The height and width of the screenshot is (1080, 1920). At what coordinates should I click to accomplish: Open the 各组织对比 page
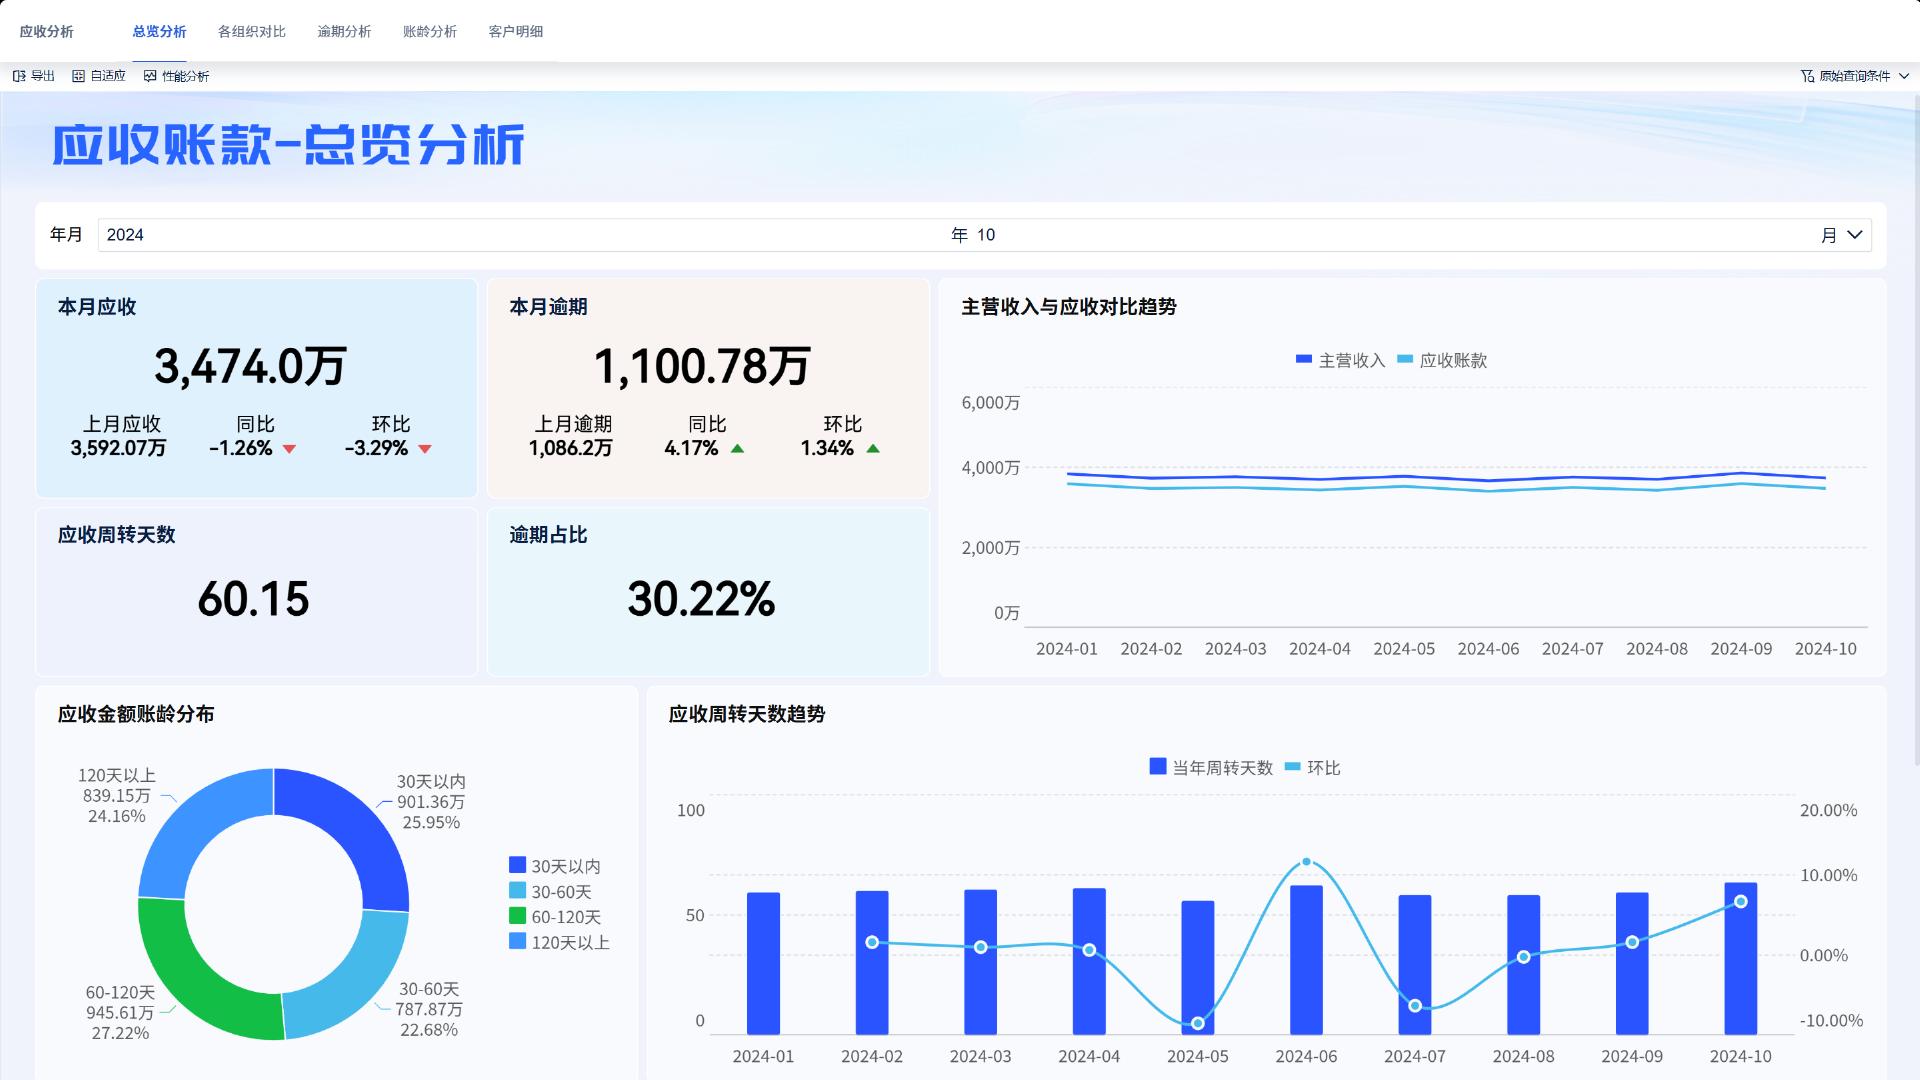pos(251,32)
